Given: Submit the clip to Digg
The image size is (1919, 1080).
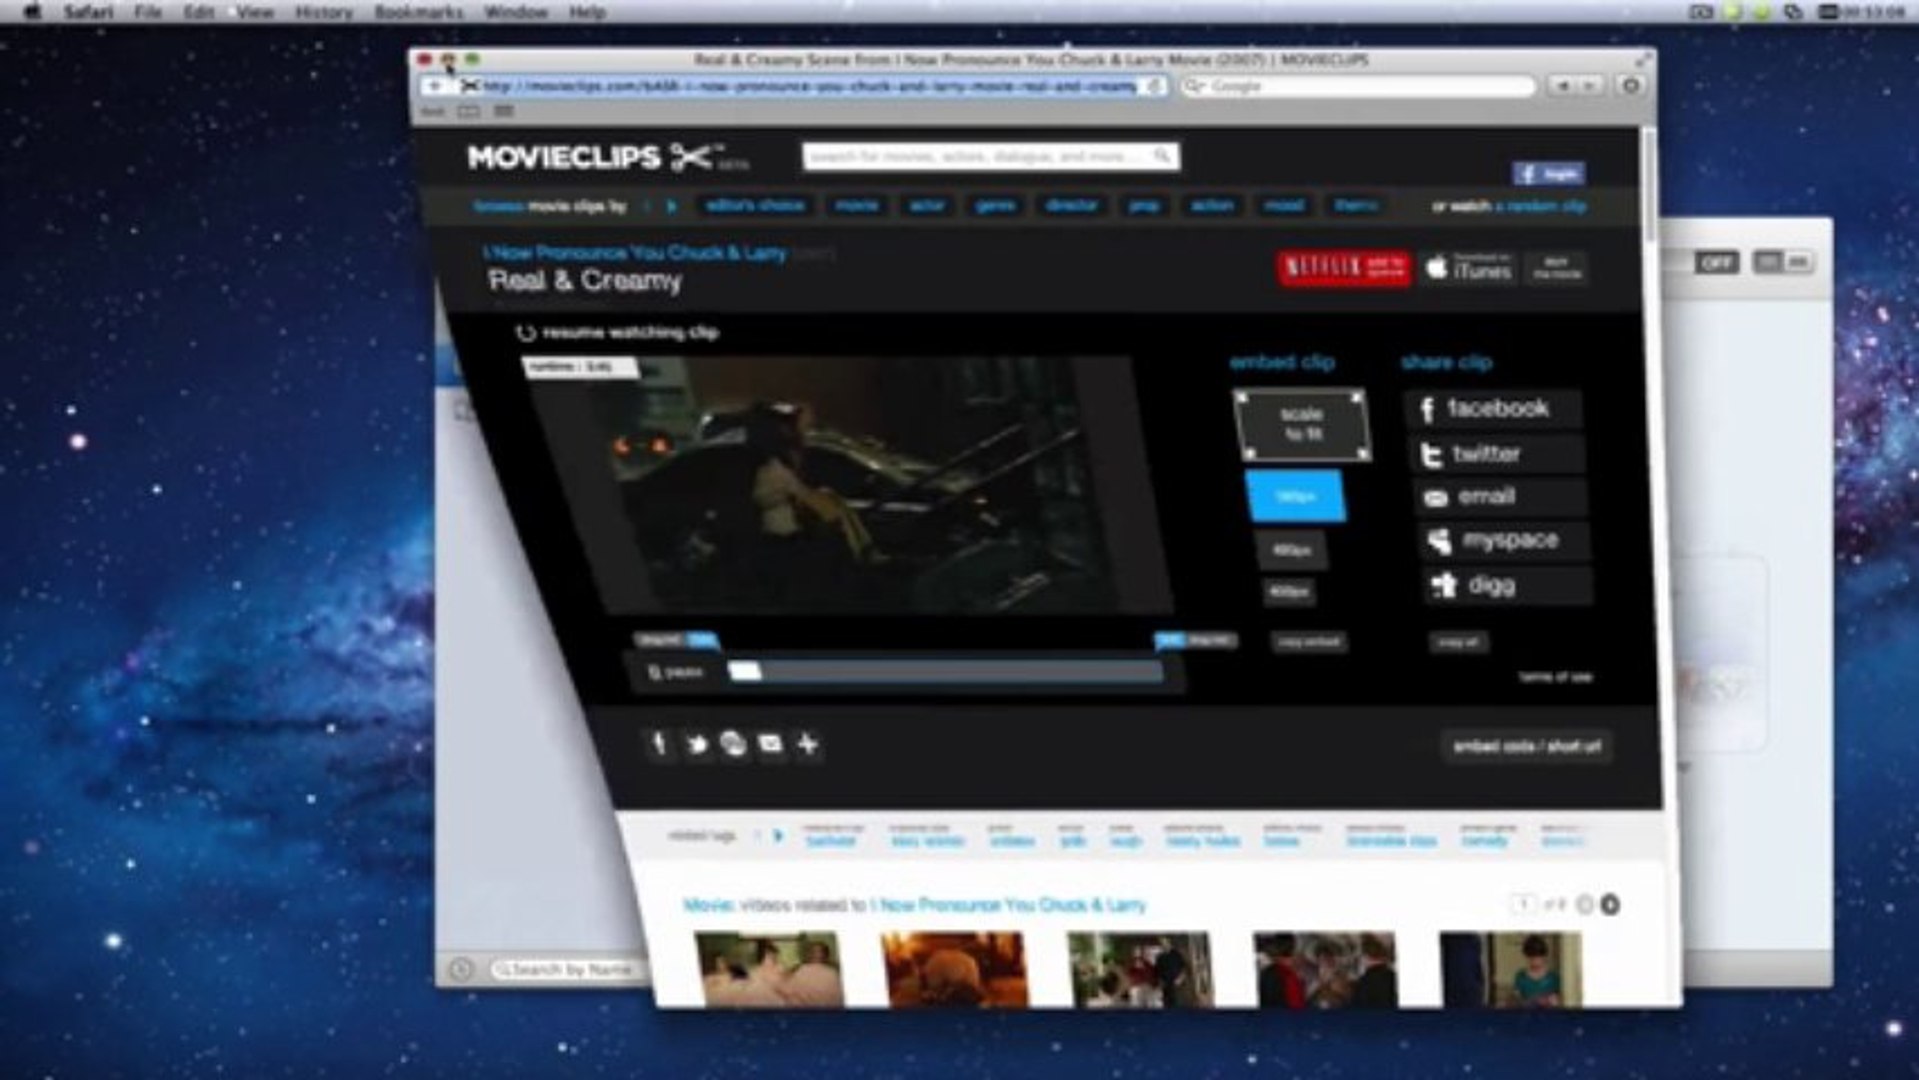Looking at the screenshot, I should click(1500, 585).
